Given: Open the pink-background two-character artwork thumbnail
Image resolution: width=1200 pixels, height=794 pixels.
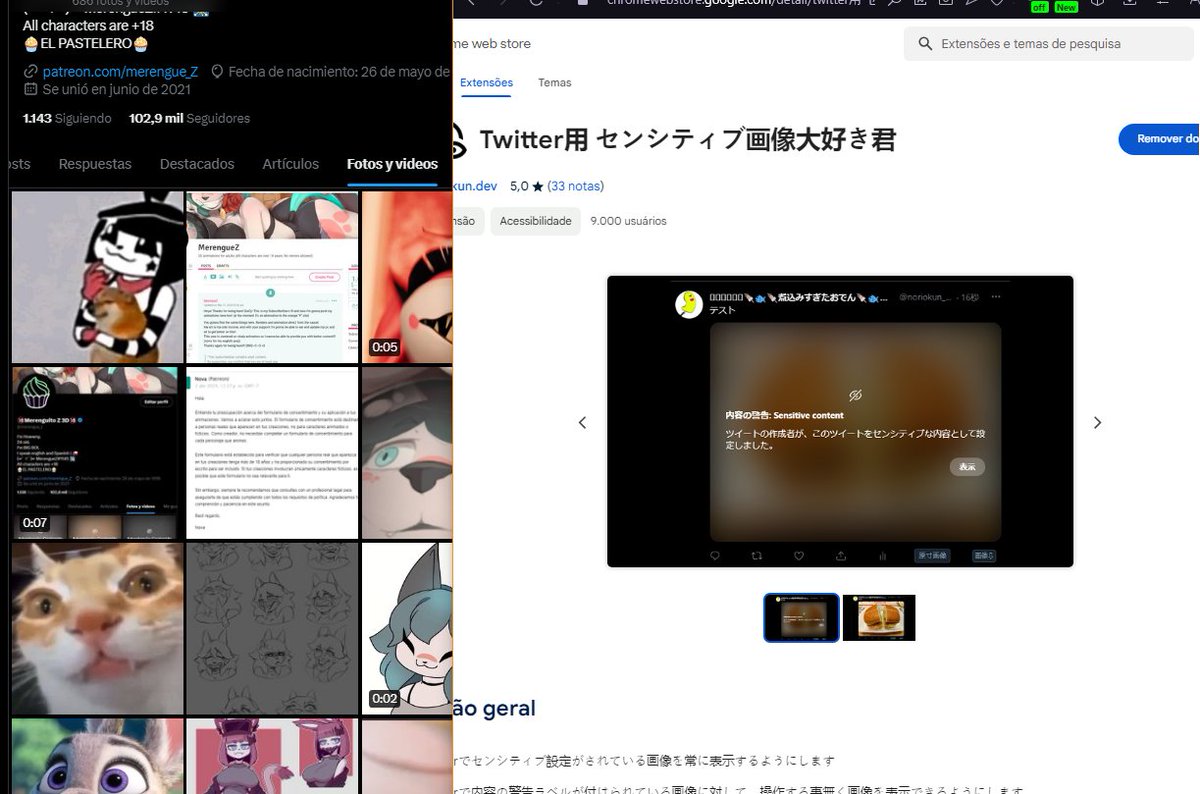Looking at the screenshot, I should click(272, 756).
